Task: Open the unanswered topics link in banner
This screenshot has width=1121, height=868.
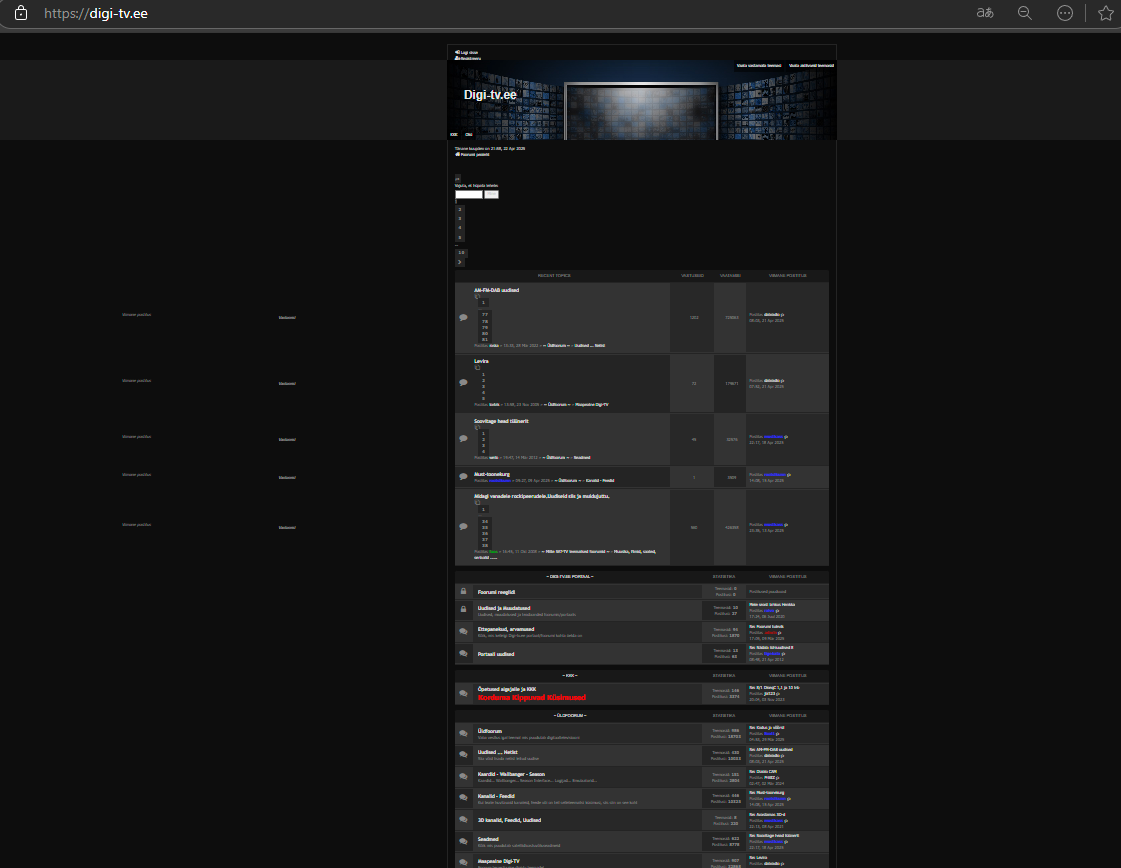Action: pyautogui.click(x=759, y=66)
